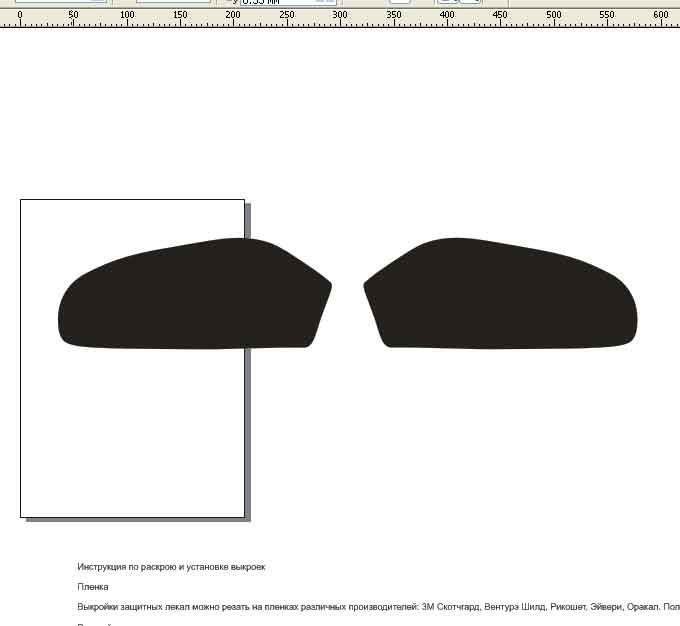Click the ruler at the 550 mark

[607, 15]
